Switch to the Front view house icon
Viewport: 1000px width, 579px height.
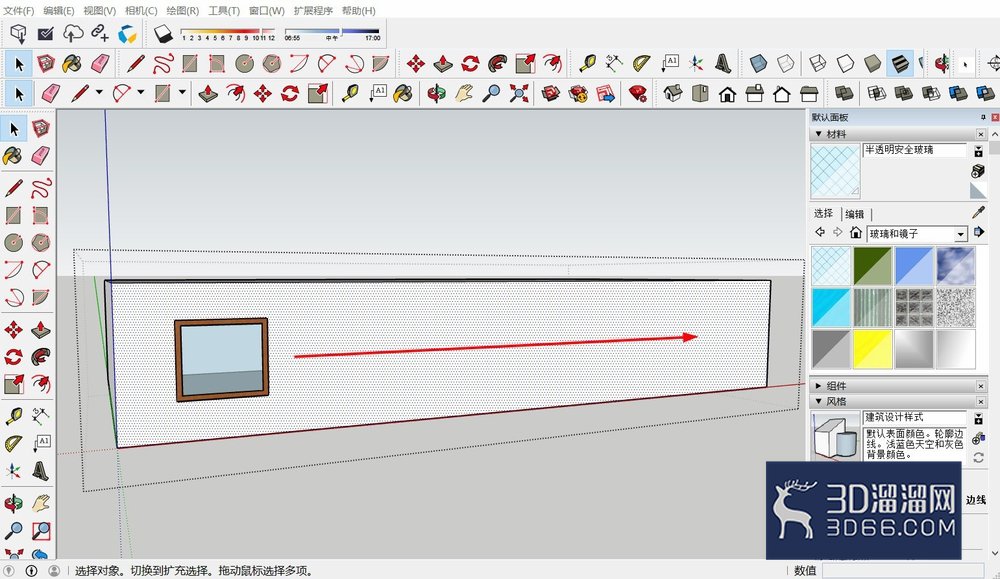tap(727, 94)
